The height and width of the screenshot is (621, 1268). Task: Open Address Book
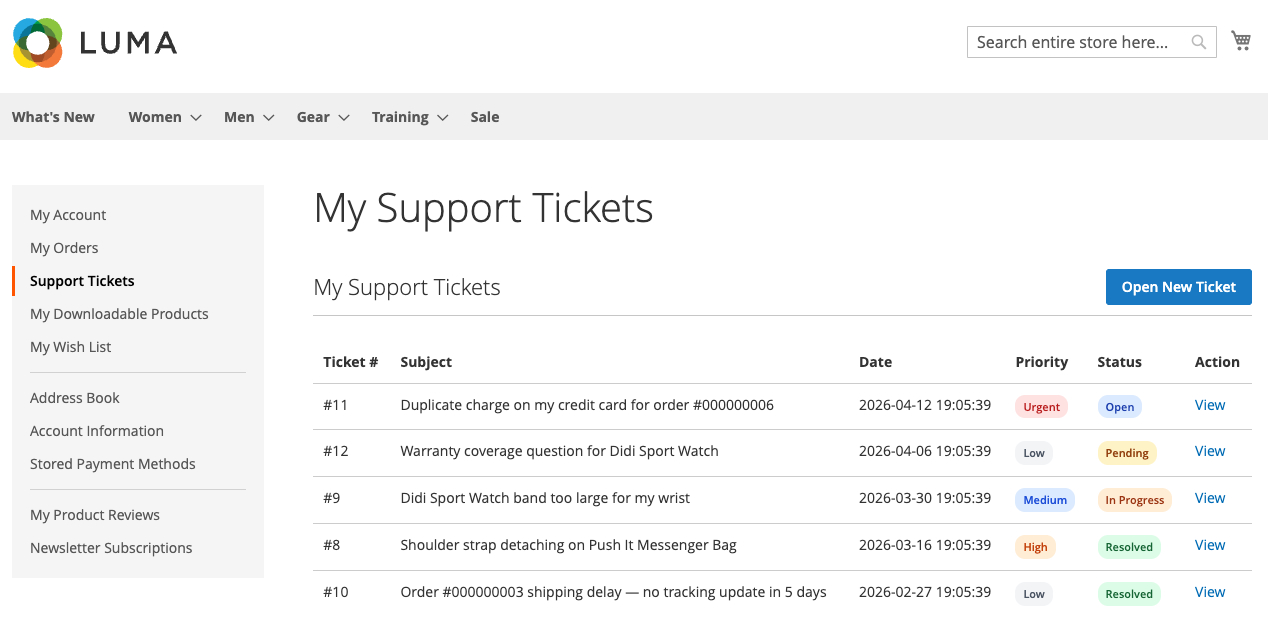pyautogui.click(x=75, y=398)
